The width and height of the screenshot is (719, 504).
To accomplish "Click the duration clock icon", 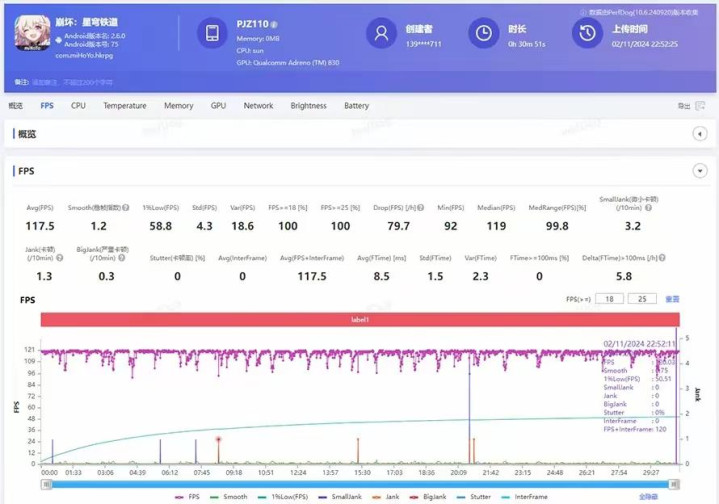I will pyautogui.click(x=483, y=33).
